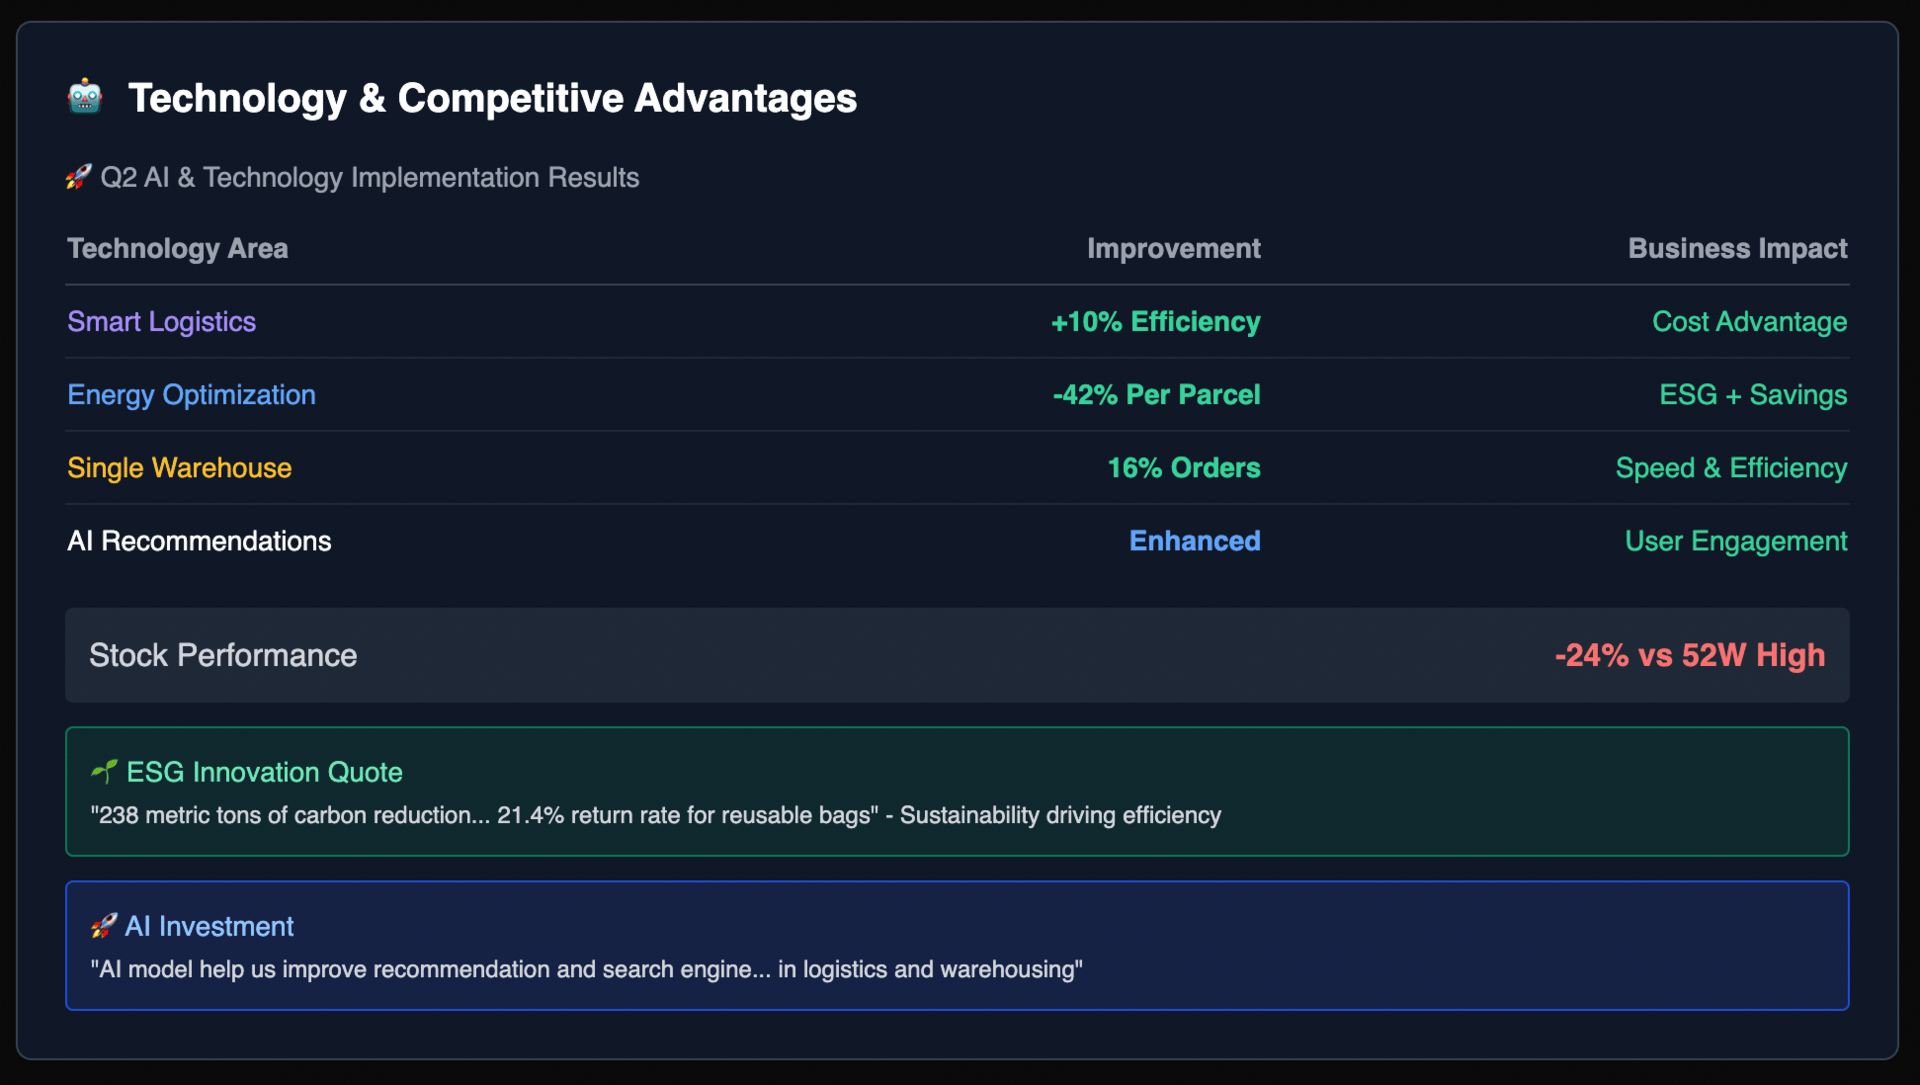Open the Energy Optimization technology area
Screen dimensions: 1920x1085
click(x=191, y=395)
